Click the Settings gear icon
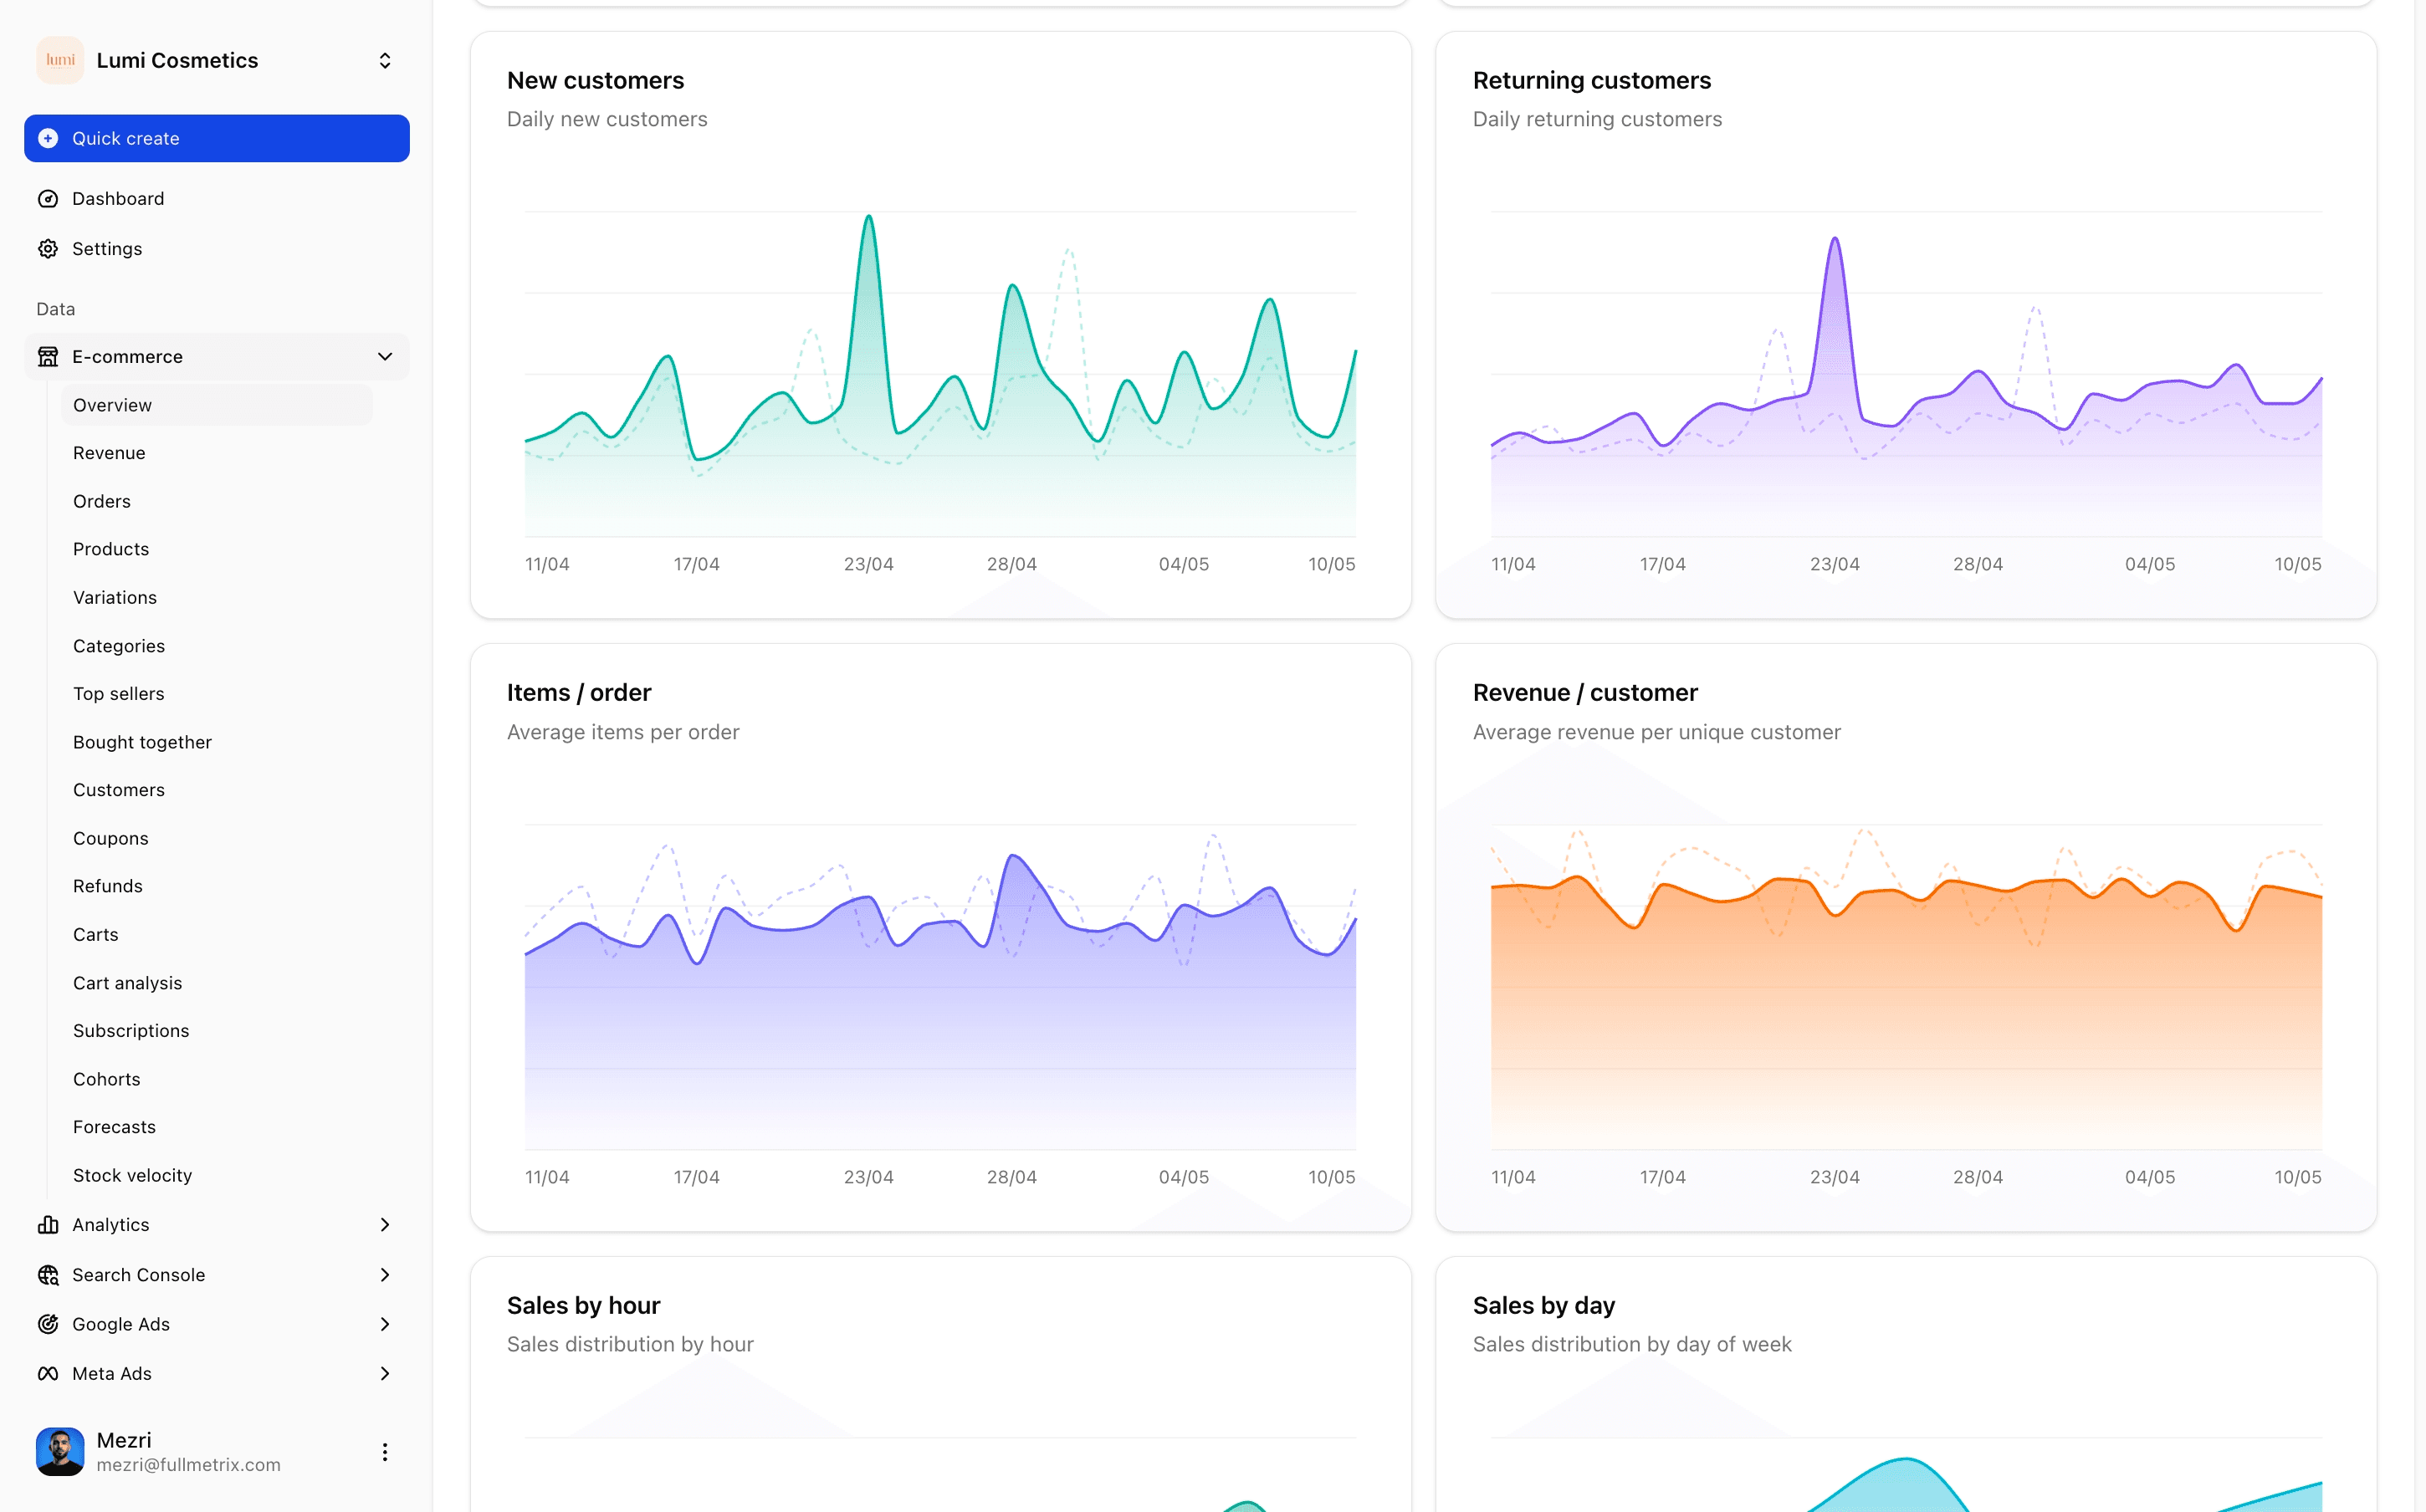This screenshot has width=2426, height=1512. pyautogui.click(x=48, y=248)
